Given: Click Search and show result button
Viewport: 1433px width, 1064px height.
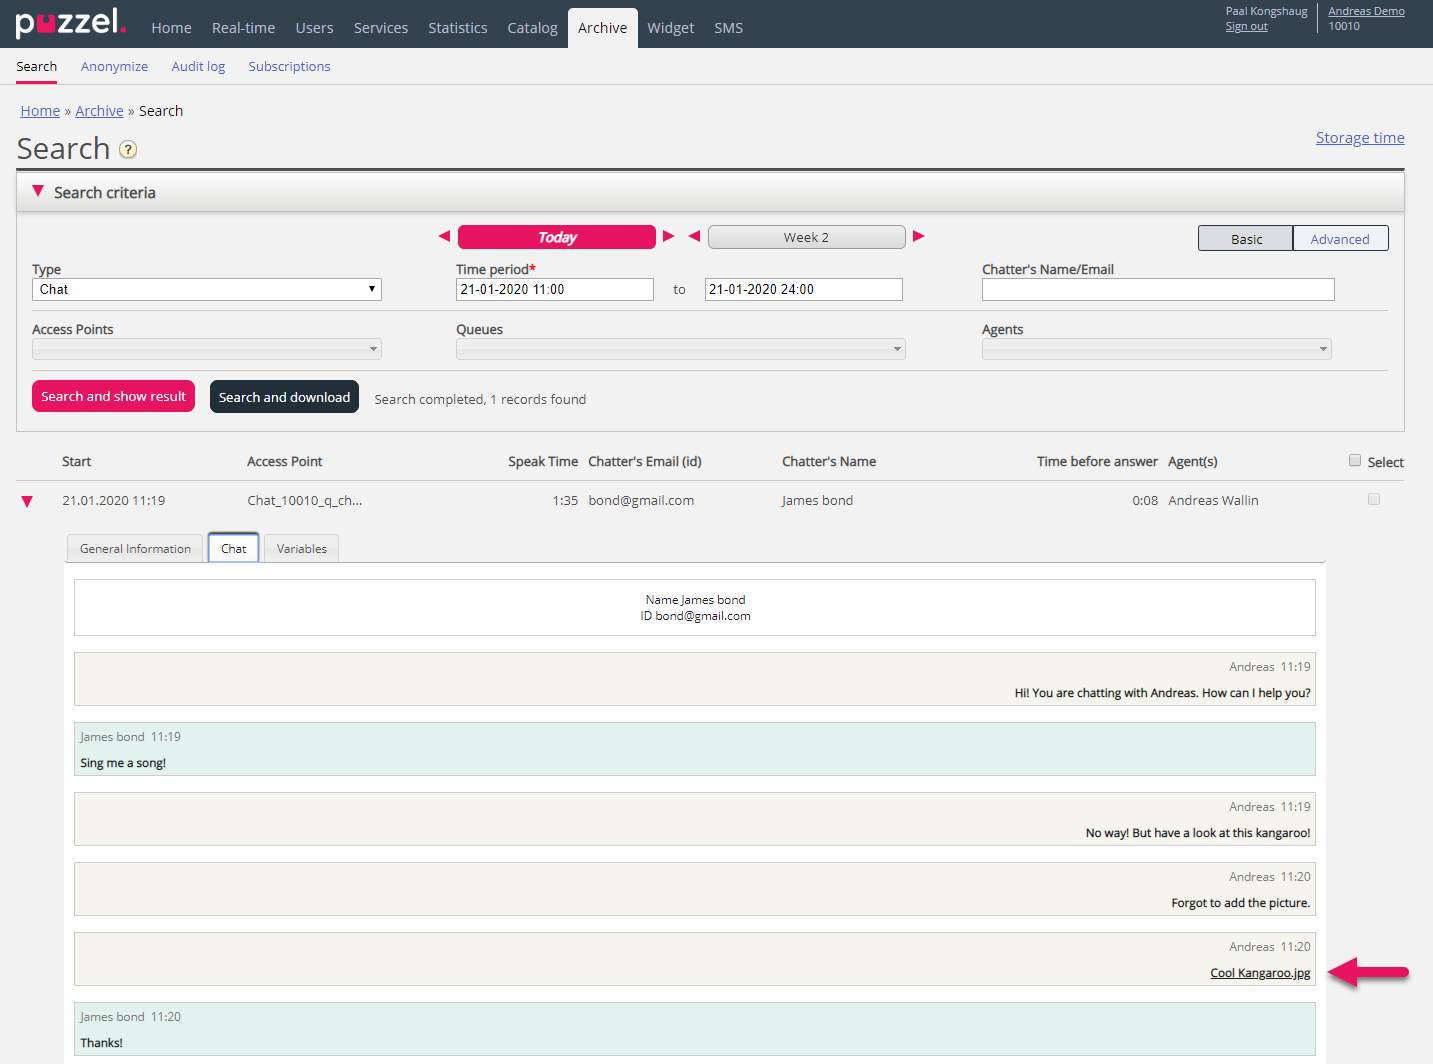Looking at the screenshot, I should point(113,397).
